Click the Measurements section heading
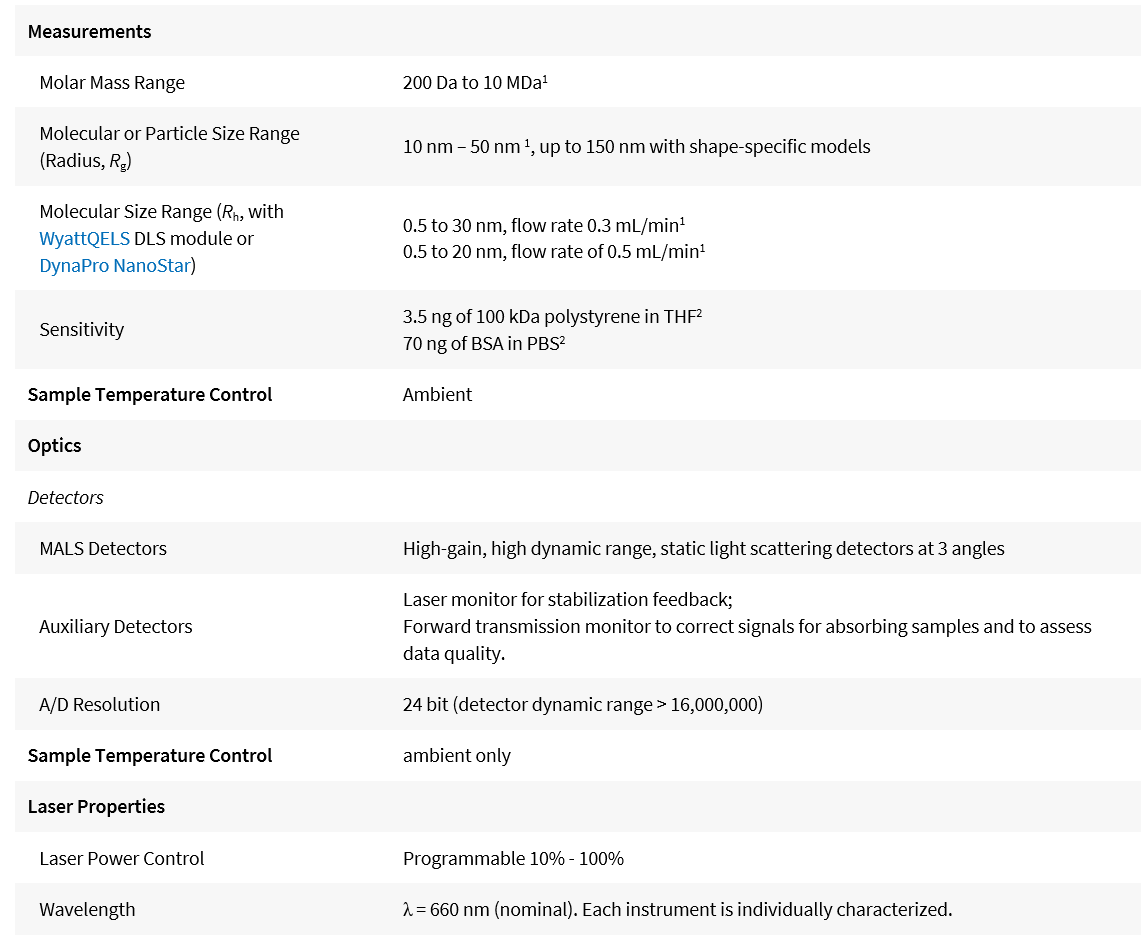1142x938 pixels. pos(89,32)
